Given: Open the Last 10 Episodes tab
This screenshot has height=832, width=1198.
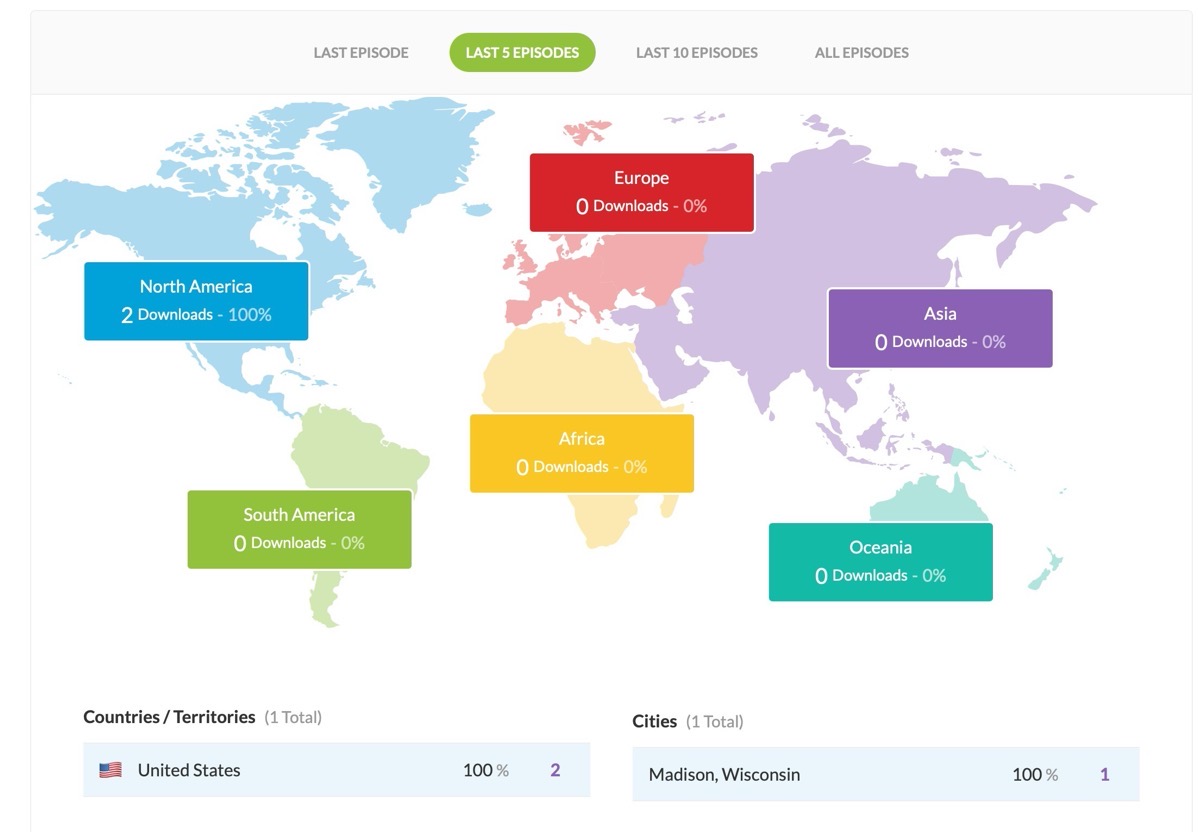Looking at the screenshot, I should click(x=696, y=53).
